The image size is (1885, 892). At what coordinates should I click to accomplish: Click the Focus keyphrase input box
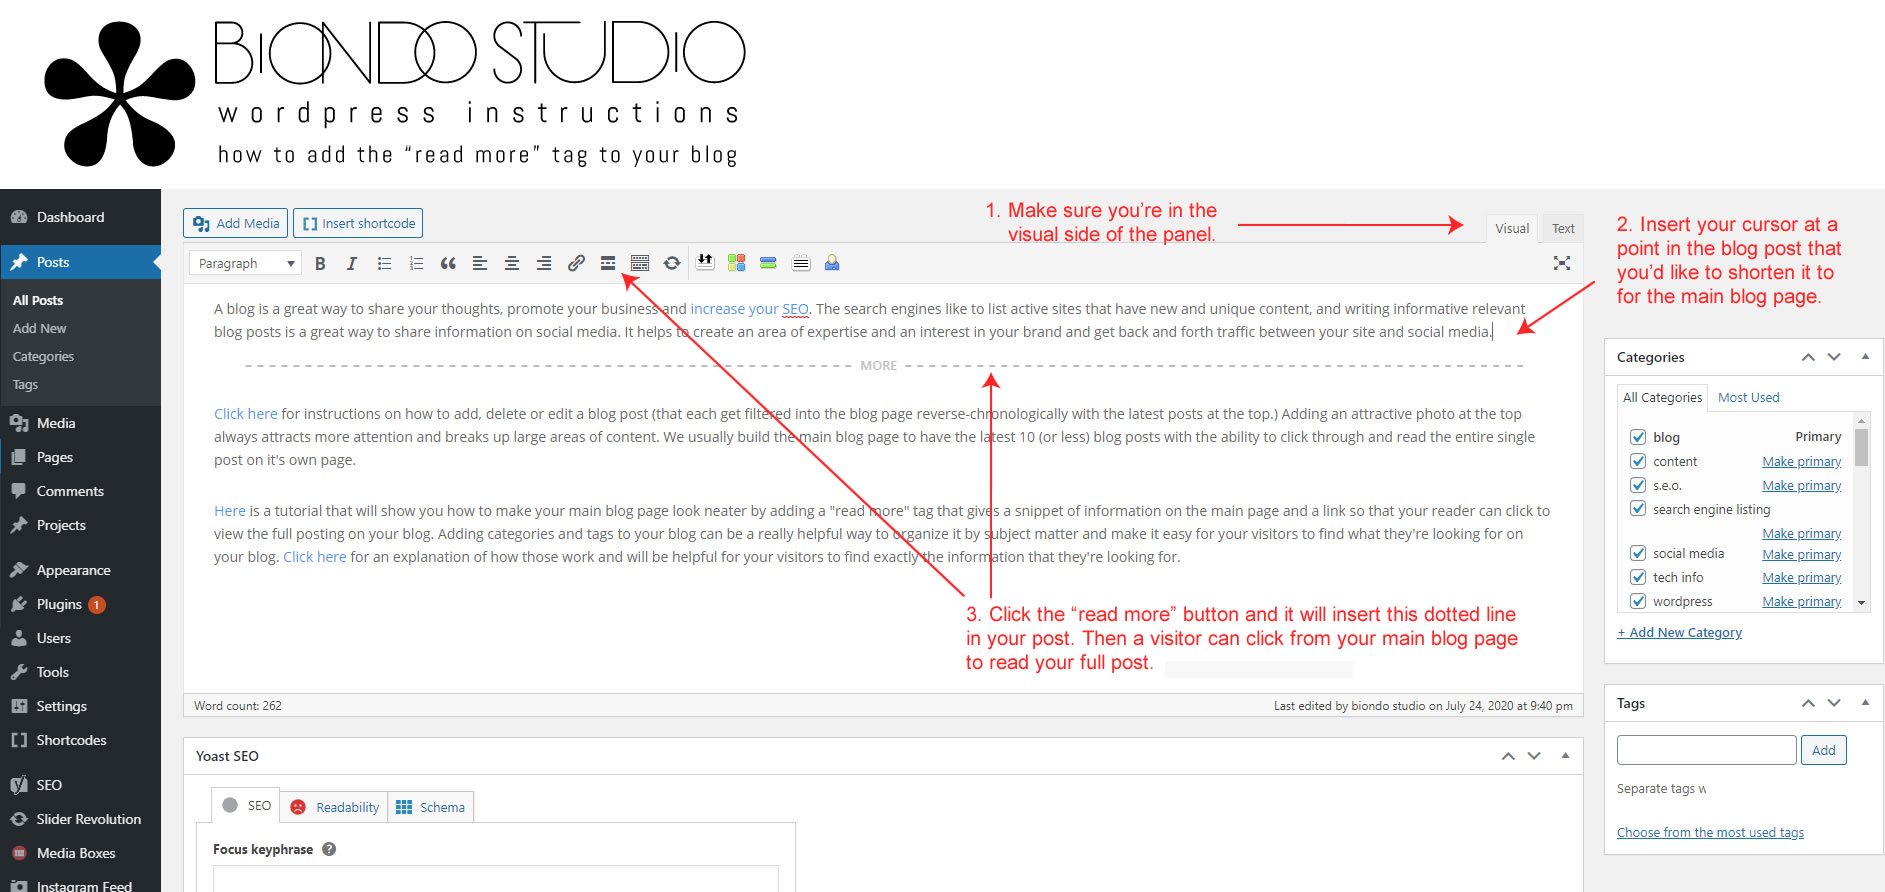[x=496, y=878]
